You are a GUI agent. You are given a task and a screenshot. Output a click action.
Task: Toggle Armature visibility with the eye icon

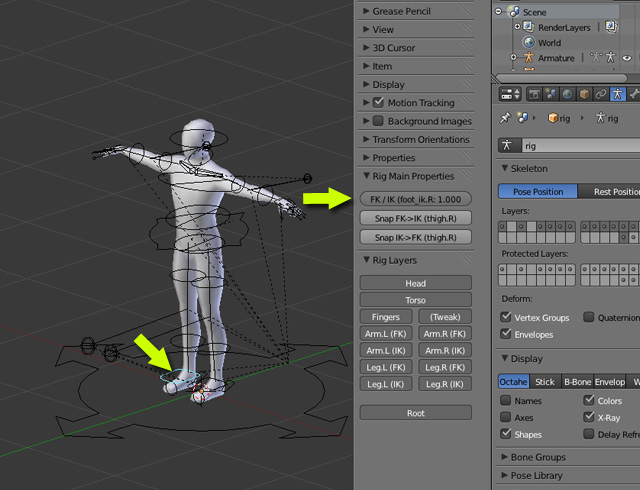point(627,58)
